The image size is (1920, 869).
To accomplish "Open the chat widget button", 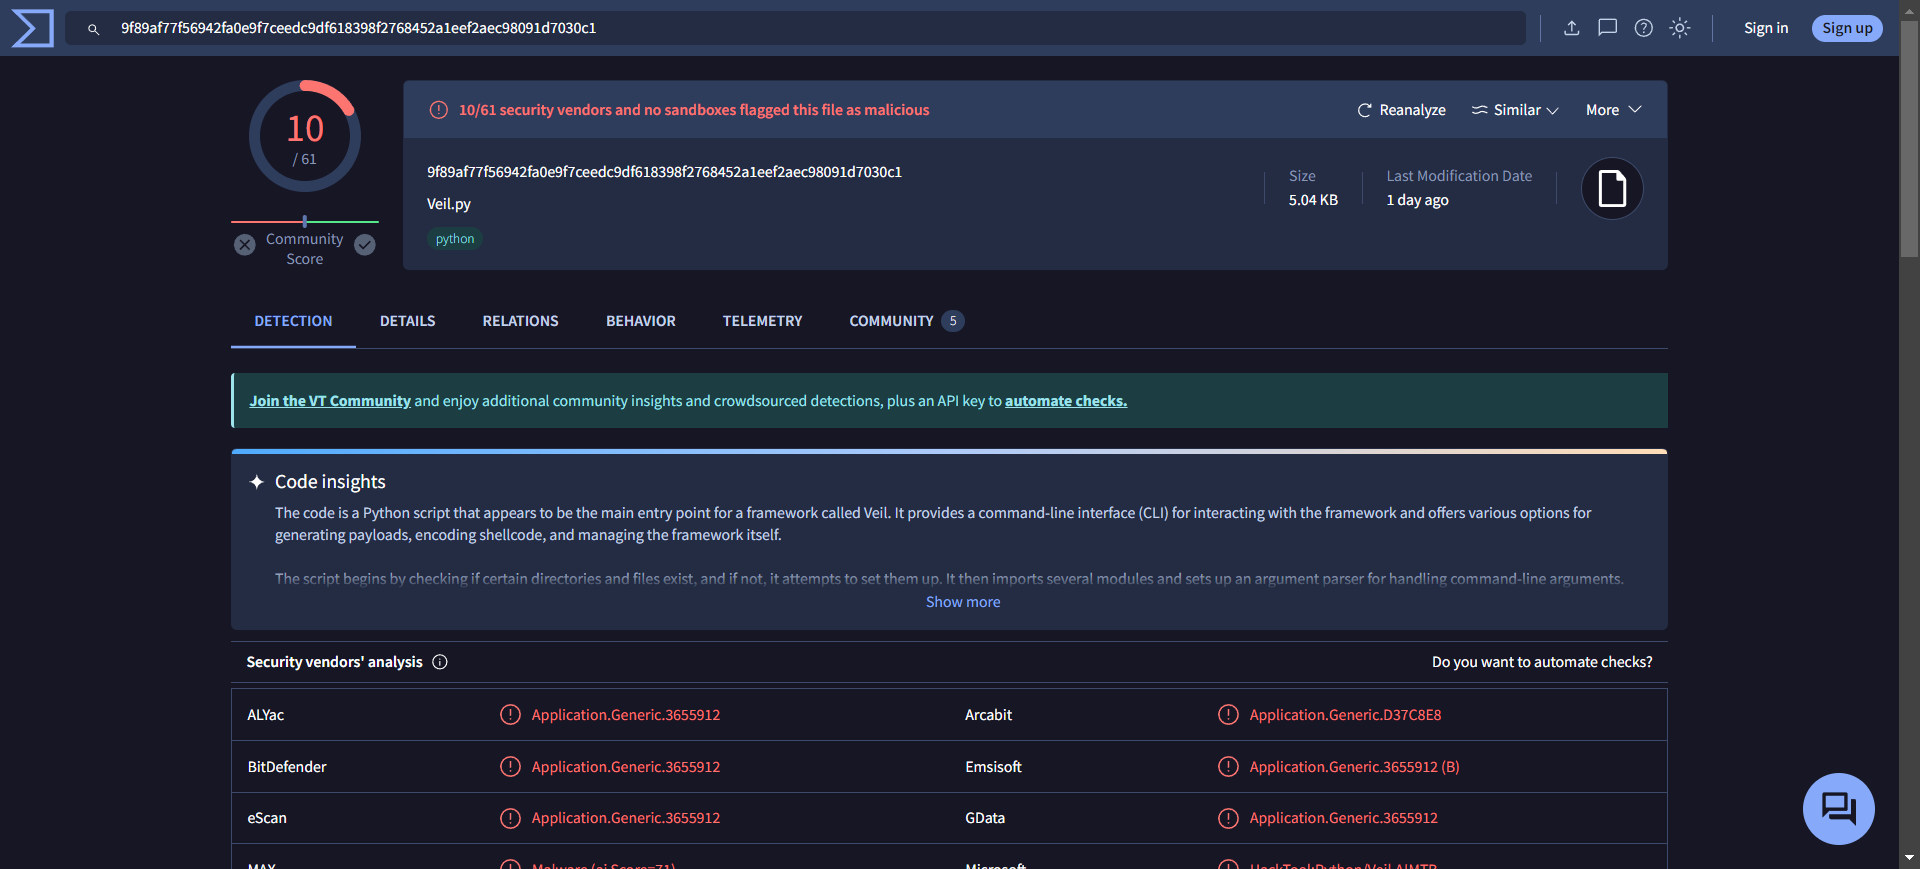I will pyautogui.click(x=1838, y=808).
